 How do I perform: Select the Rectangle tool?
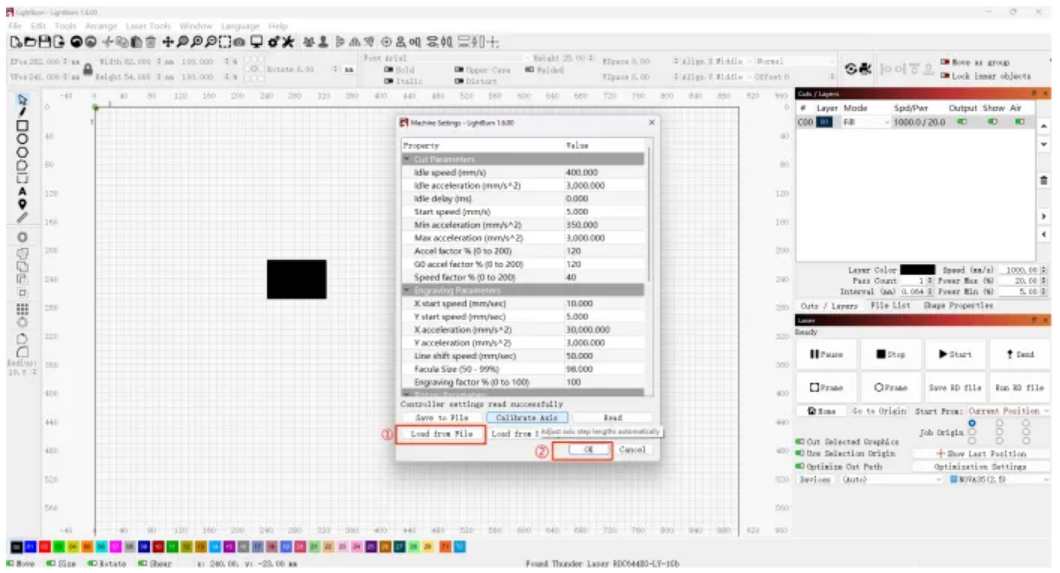22,126
